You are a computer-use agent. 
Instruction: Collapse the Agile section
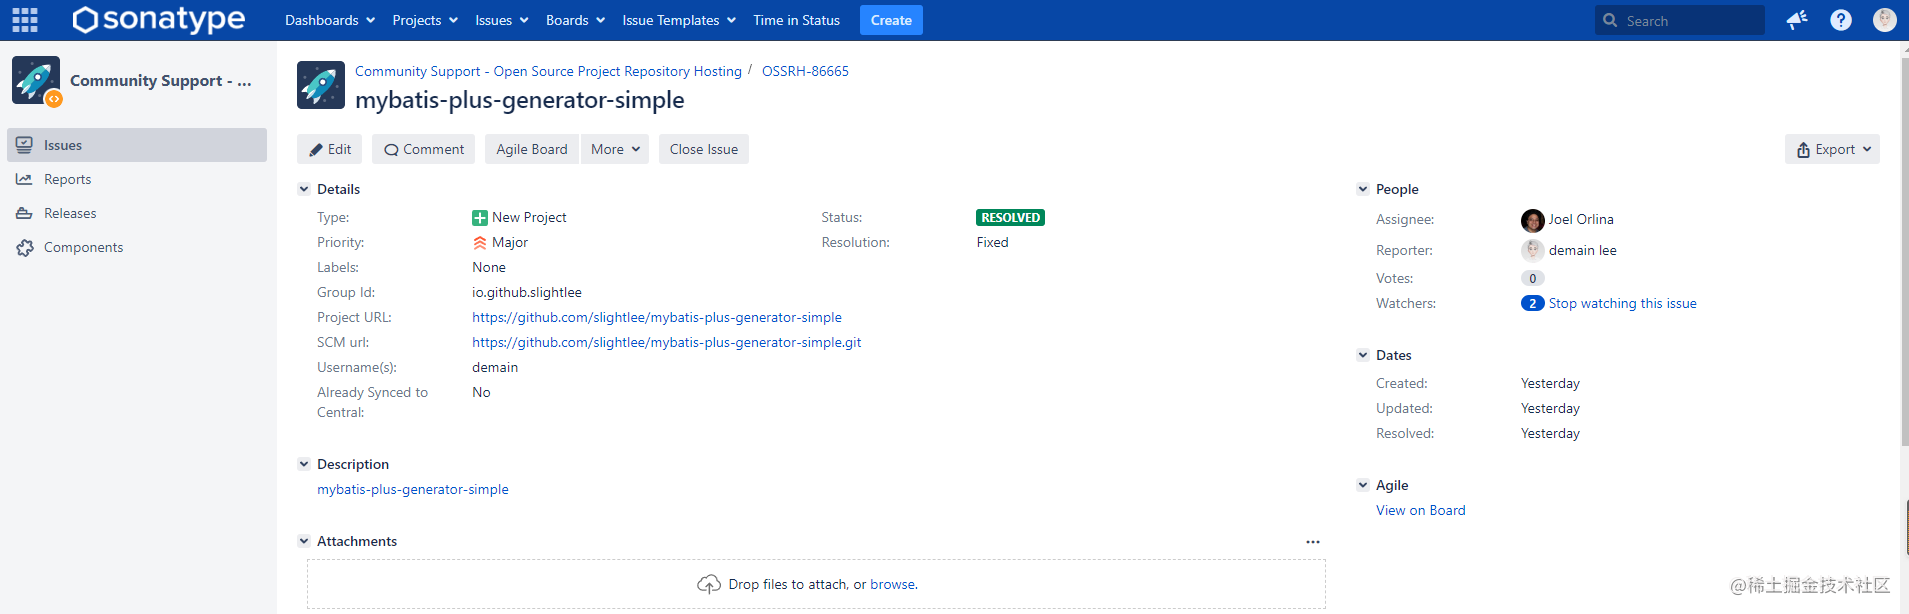tap(1363, 485)
